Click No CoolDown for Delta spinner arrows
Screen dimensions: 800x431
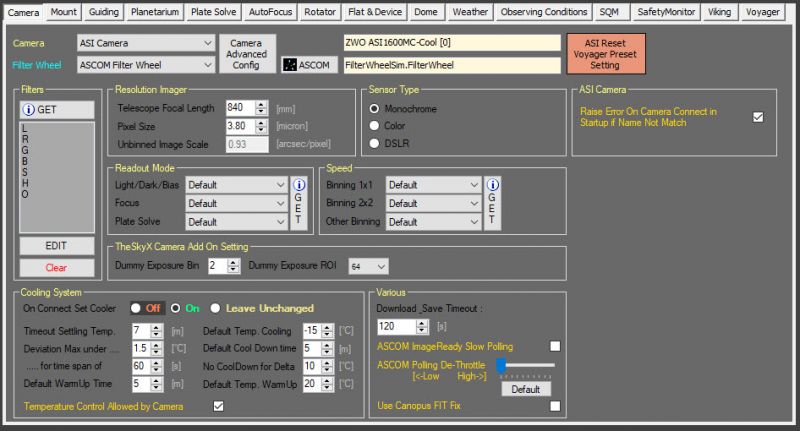click(328, 366)
